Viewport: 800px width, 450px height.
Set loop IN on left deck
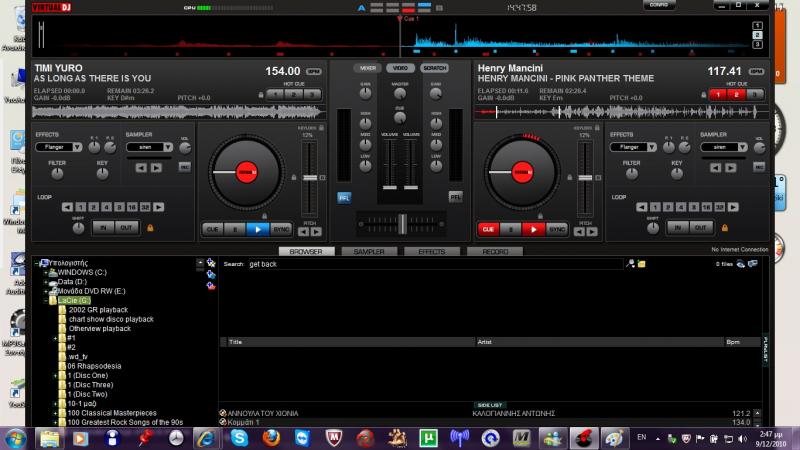(104, 228)
